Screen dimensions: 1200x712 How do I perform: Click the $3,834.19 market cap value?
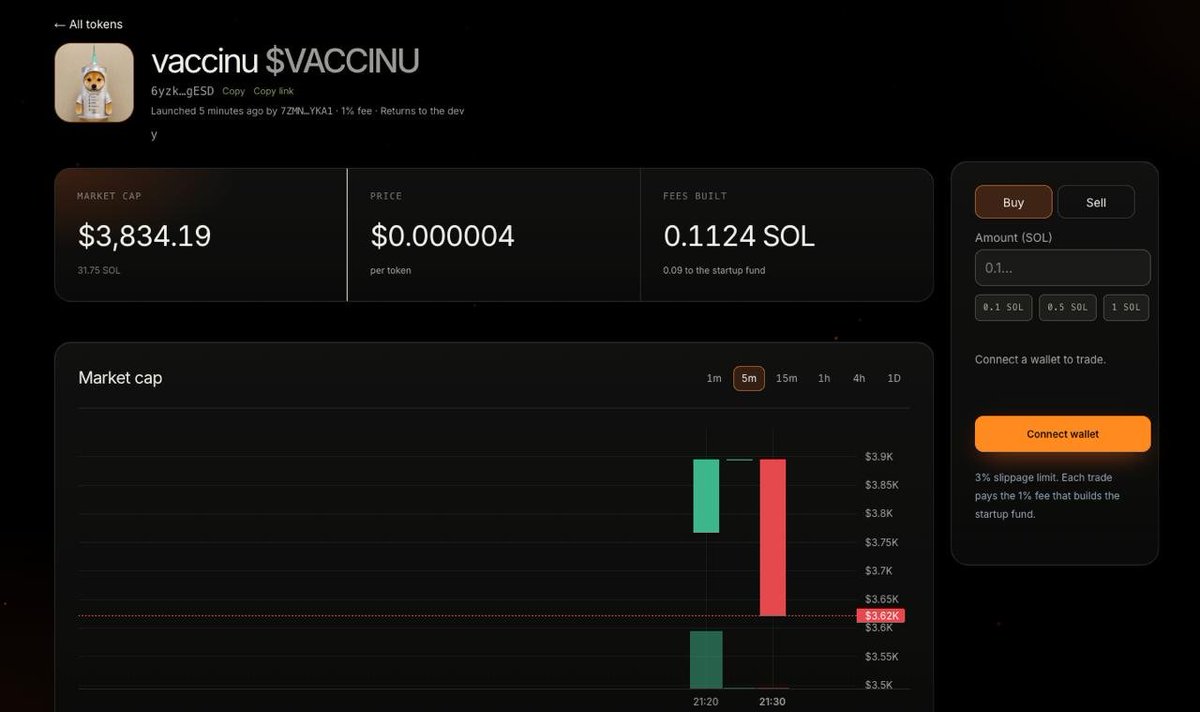145,236
